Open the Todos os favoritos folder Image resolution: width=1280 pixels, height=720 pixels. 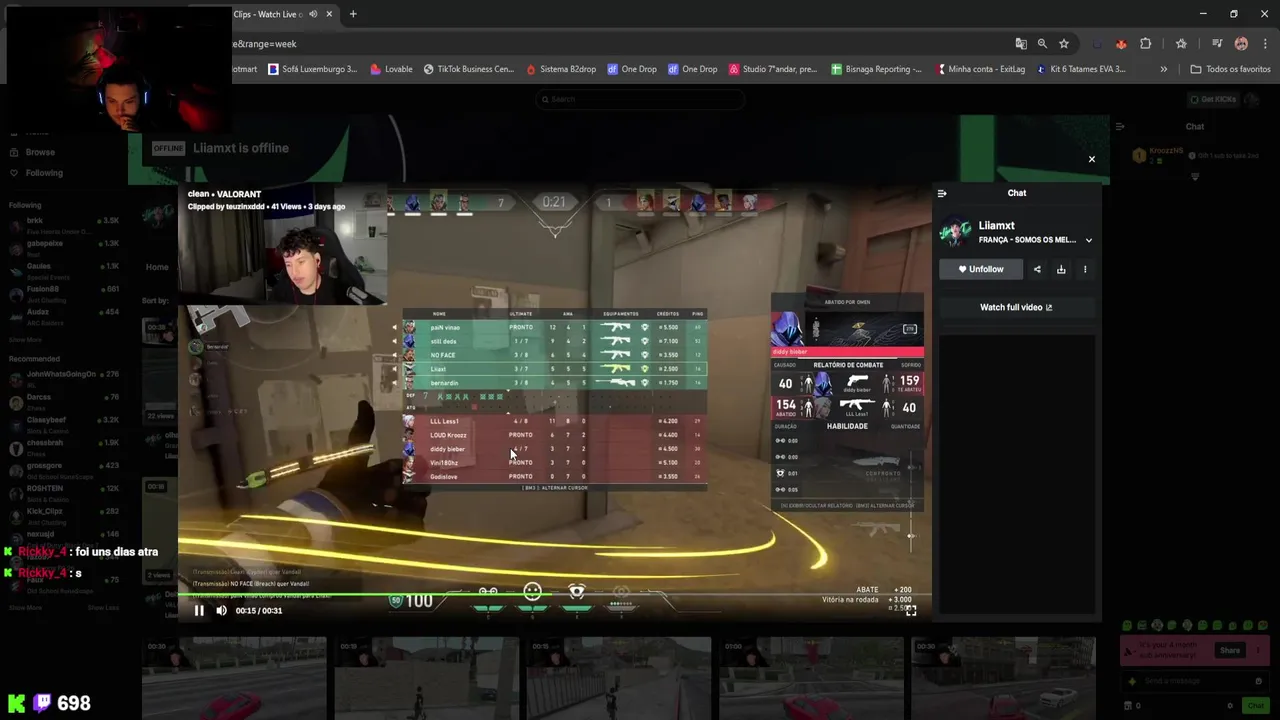tap(1230, 69)
